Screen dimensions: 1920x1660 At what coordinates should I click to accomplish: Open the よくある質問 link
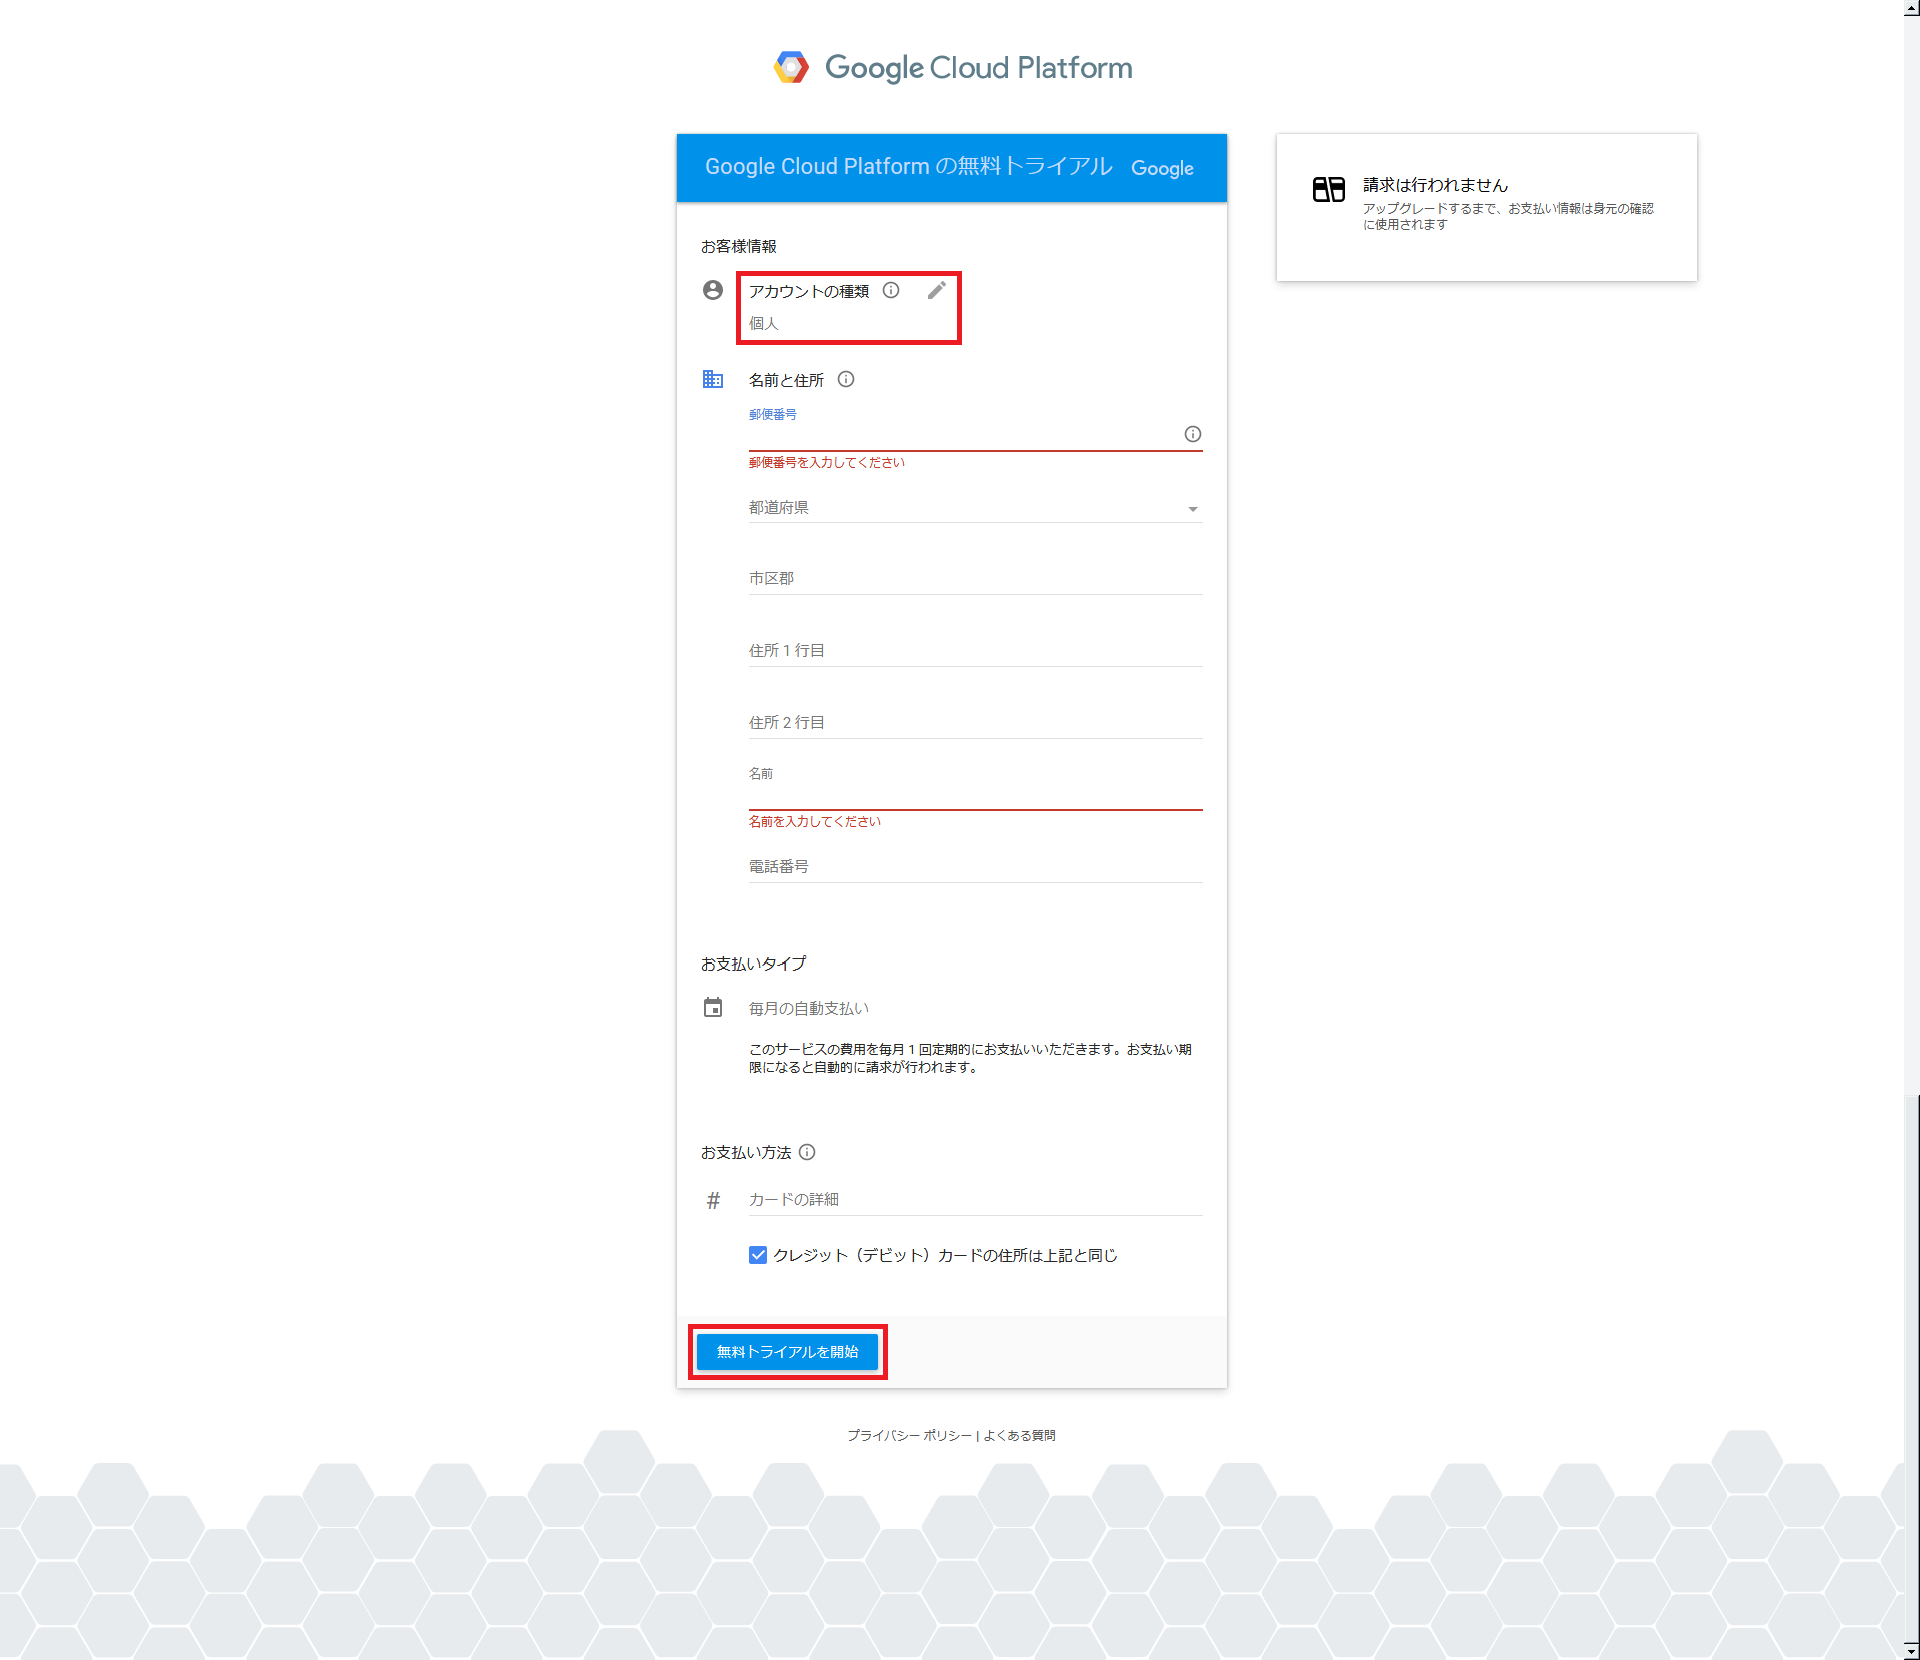tap(1019, 1435)
